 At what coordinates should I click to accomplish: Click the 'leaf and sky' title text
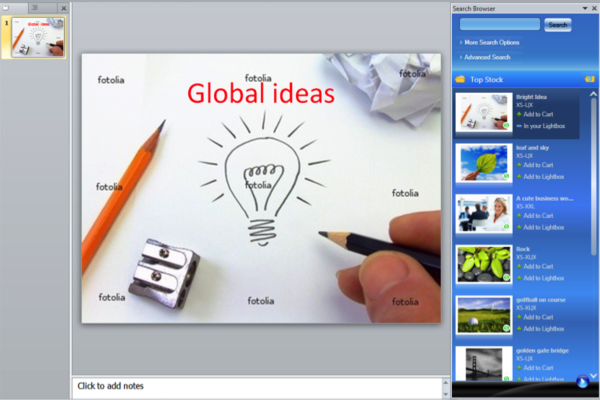click(x=532, y=148)
